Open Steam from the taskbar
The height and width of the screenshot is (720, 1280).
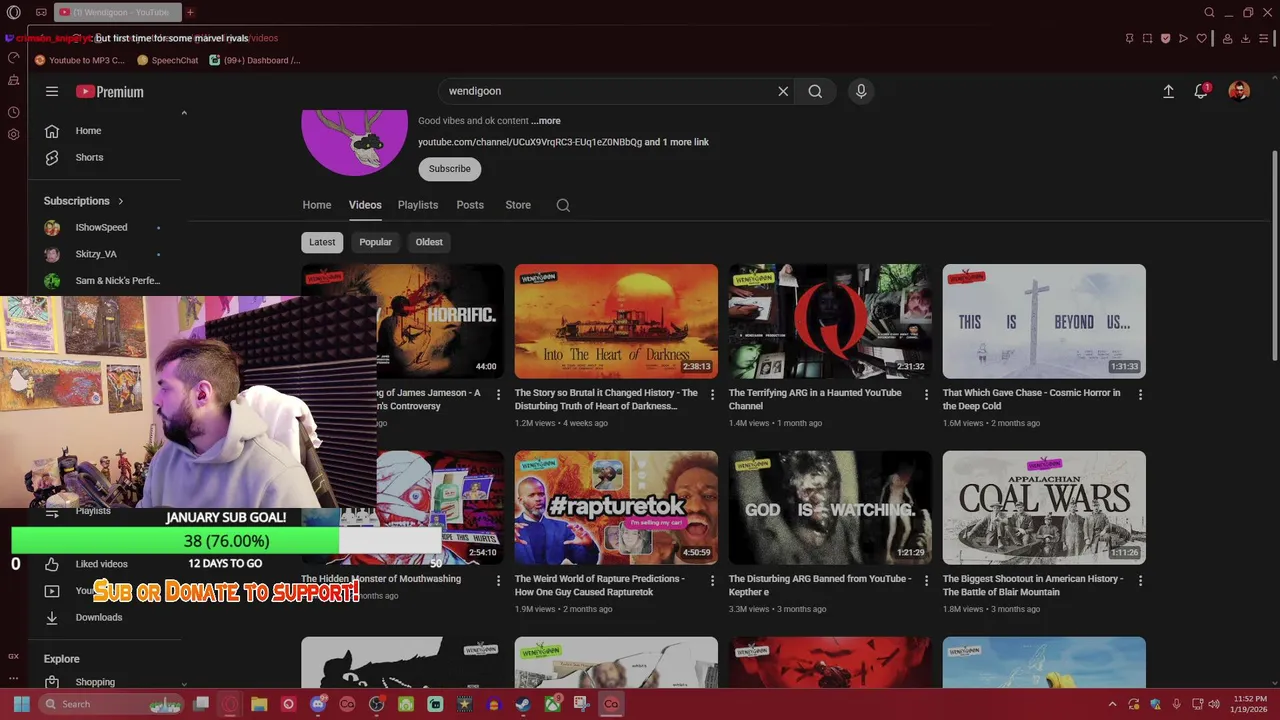coord(523,704)
